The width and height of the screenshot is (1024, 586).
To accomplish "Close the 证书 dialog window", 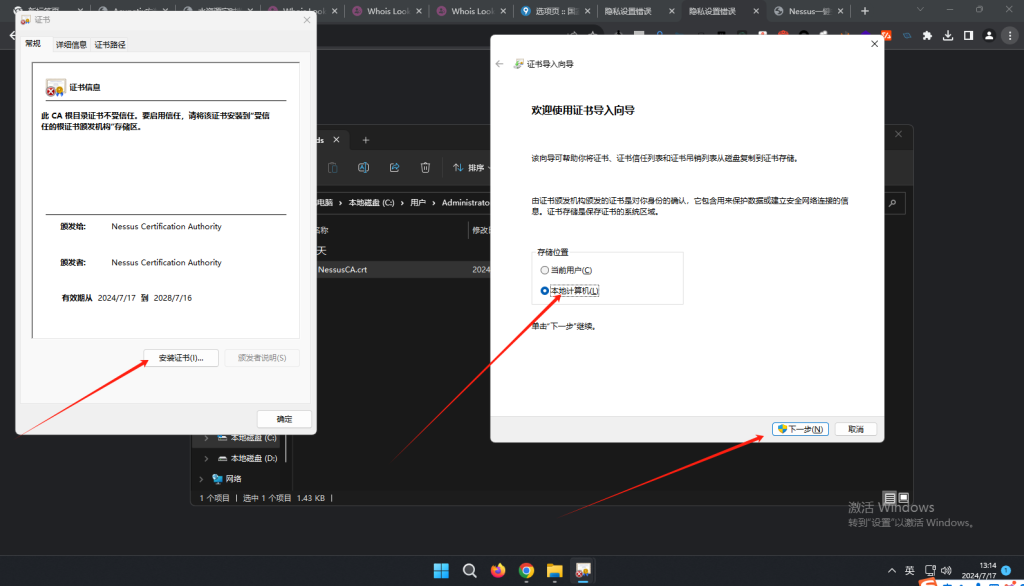I will (x=307, y=20).
